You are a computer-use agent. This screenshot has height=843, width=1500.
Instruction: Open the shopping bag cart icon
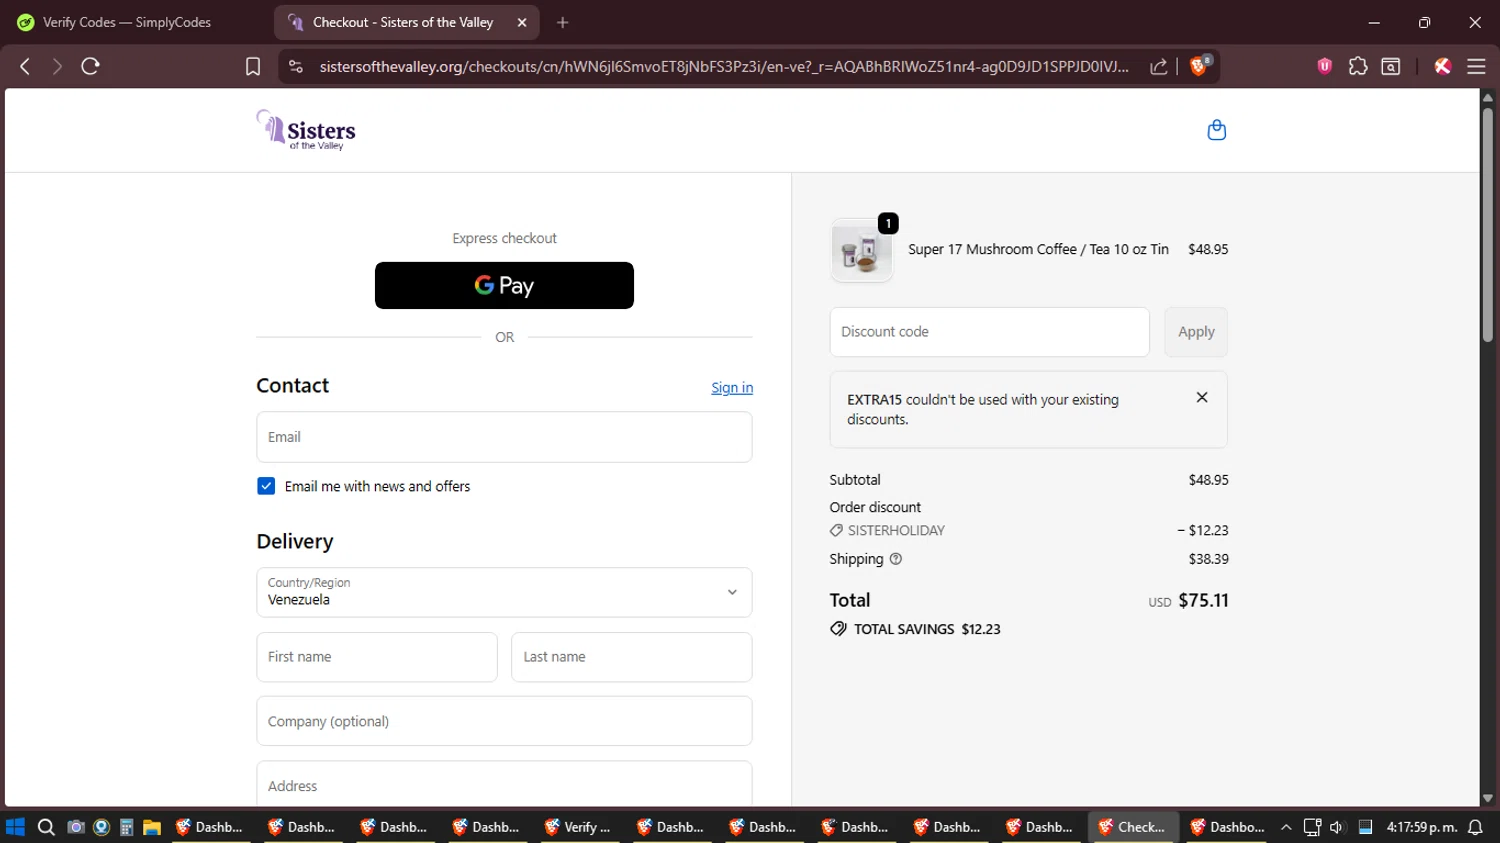coord(1216,130)
